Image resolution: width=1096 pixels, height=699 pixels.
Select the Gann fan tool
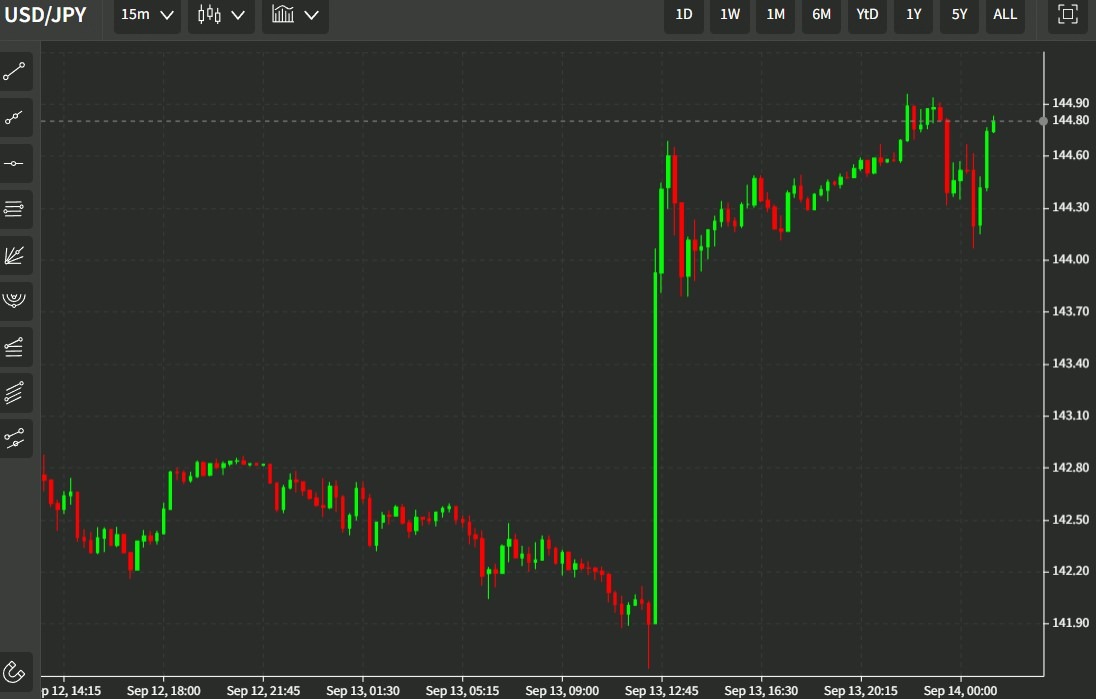(15, 255)
